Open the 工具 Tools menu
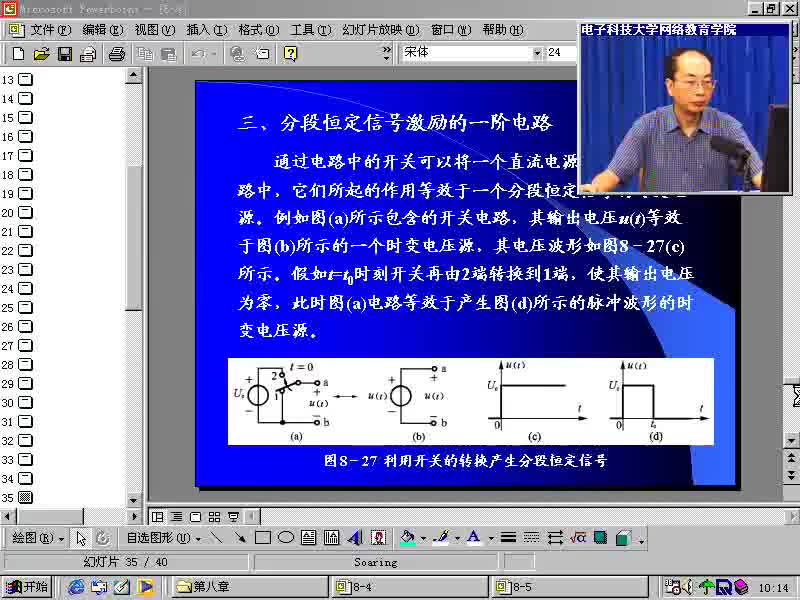This screenshot has height=600, width=800. click(311, 30)
